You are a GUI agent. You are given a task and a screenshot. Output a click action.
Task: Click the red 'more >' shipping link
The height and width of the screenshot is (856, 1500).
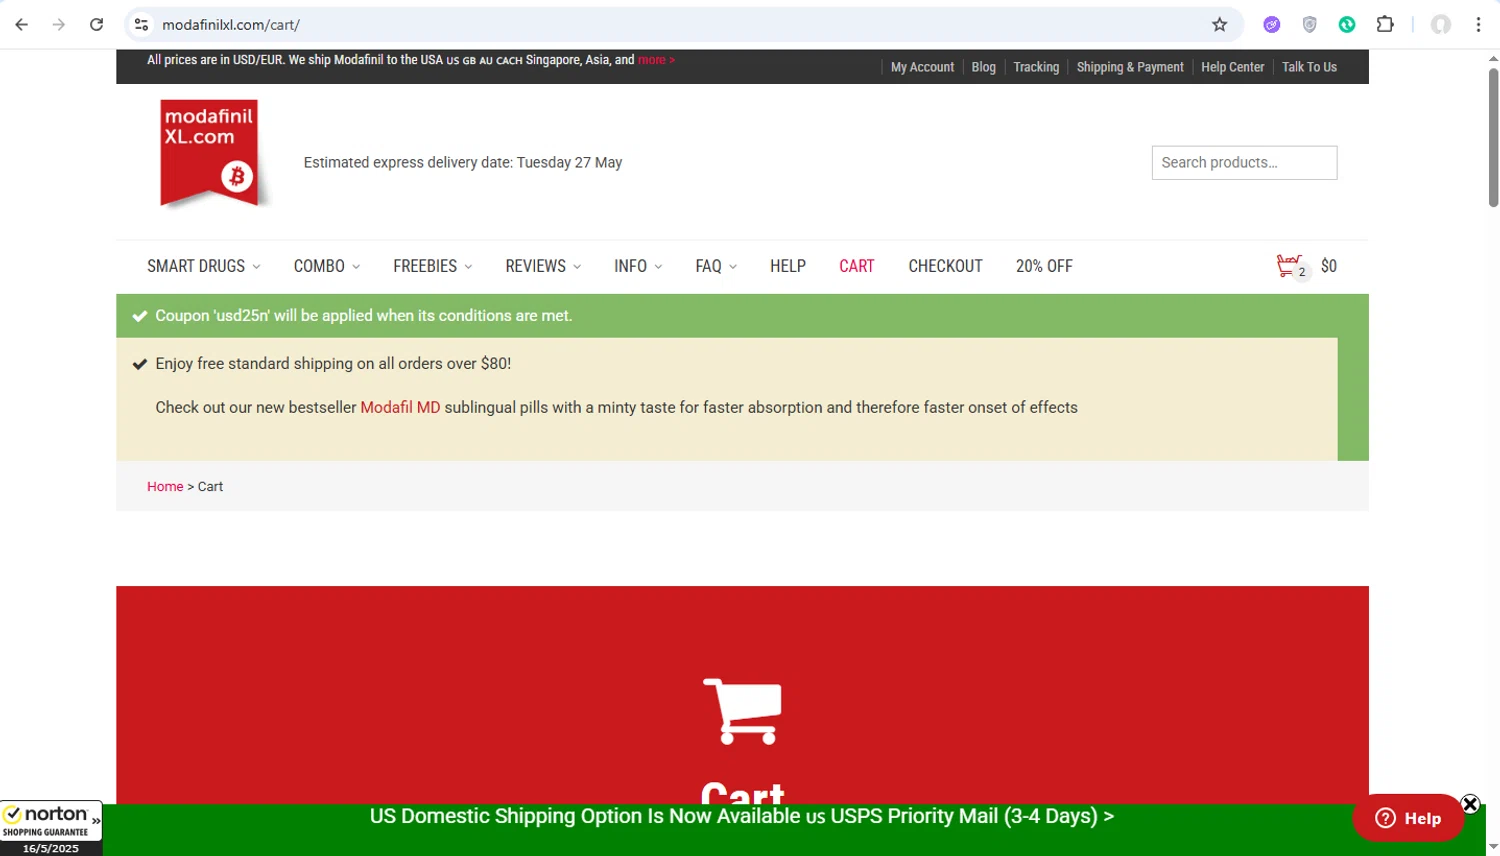pyautogui.click(x=656, y=60)
